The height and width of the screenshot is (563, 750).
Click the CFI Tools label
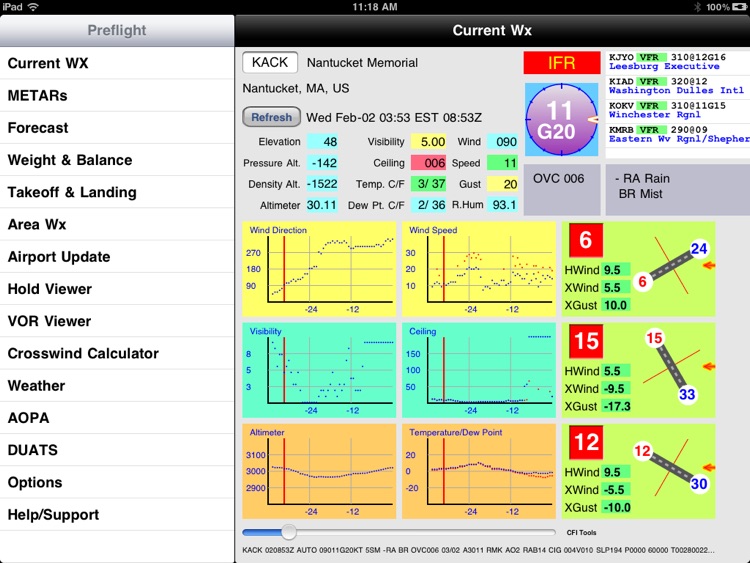581,532
